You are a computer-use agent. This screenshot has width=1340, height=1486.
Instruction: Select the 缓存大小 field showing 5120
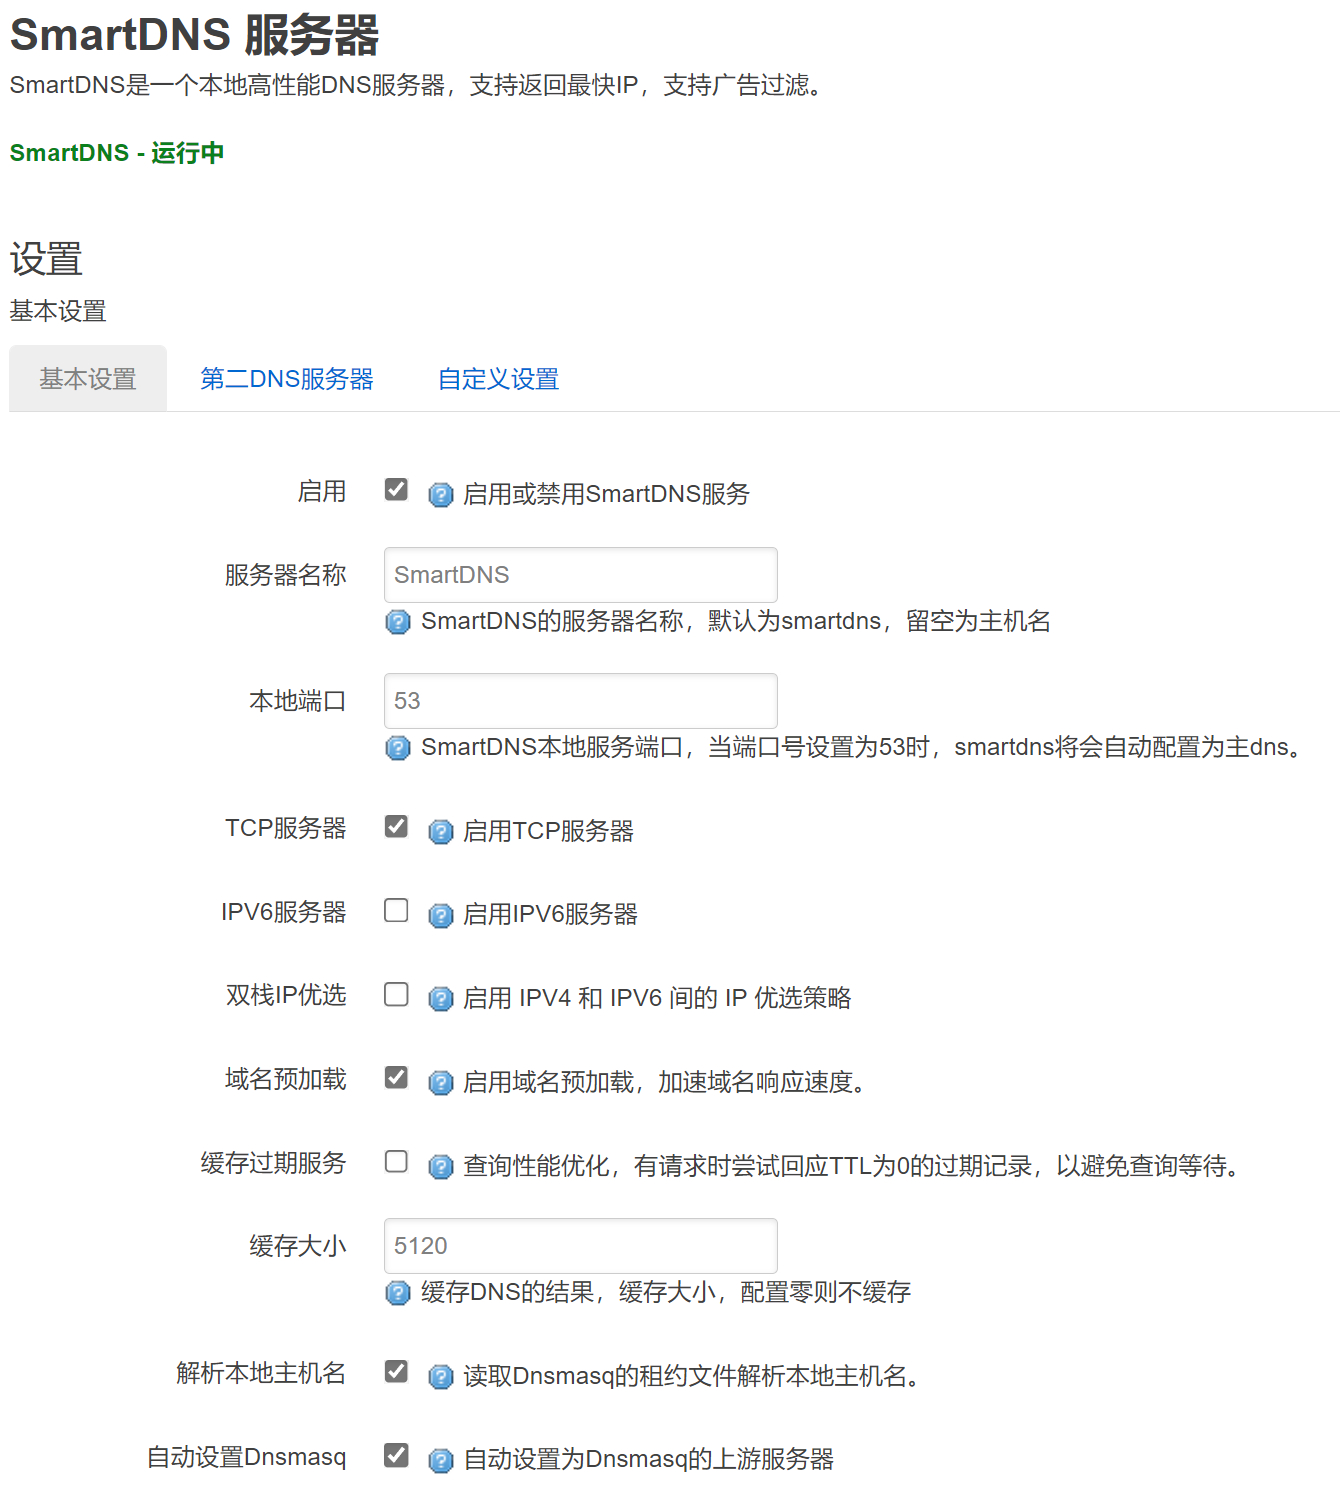click(x=580, y=1246)
